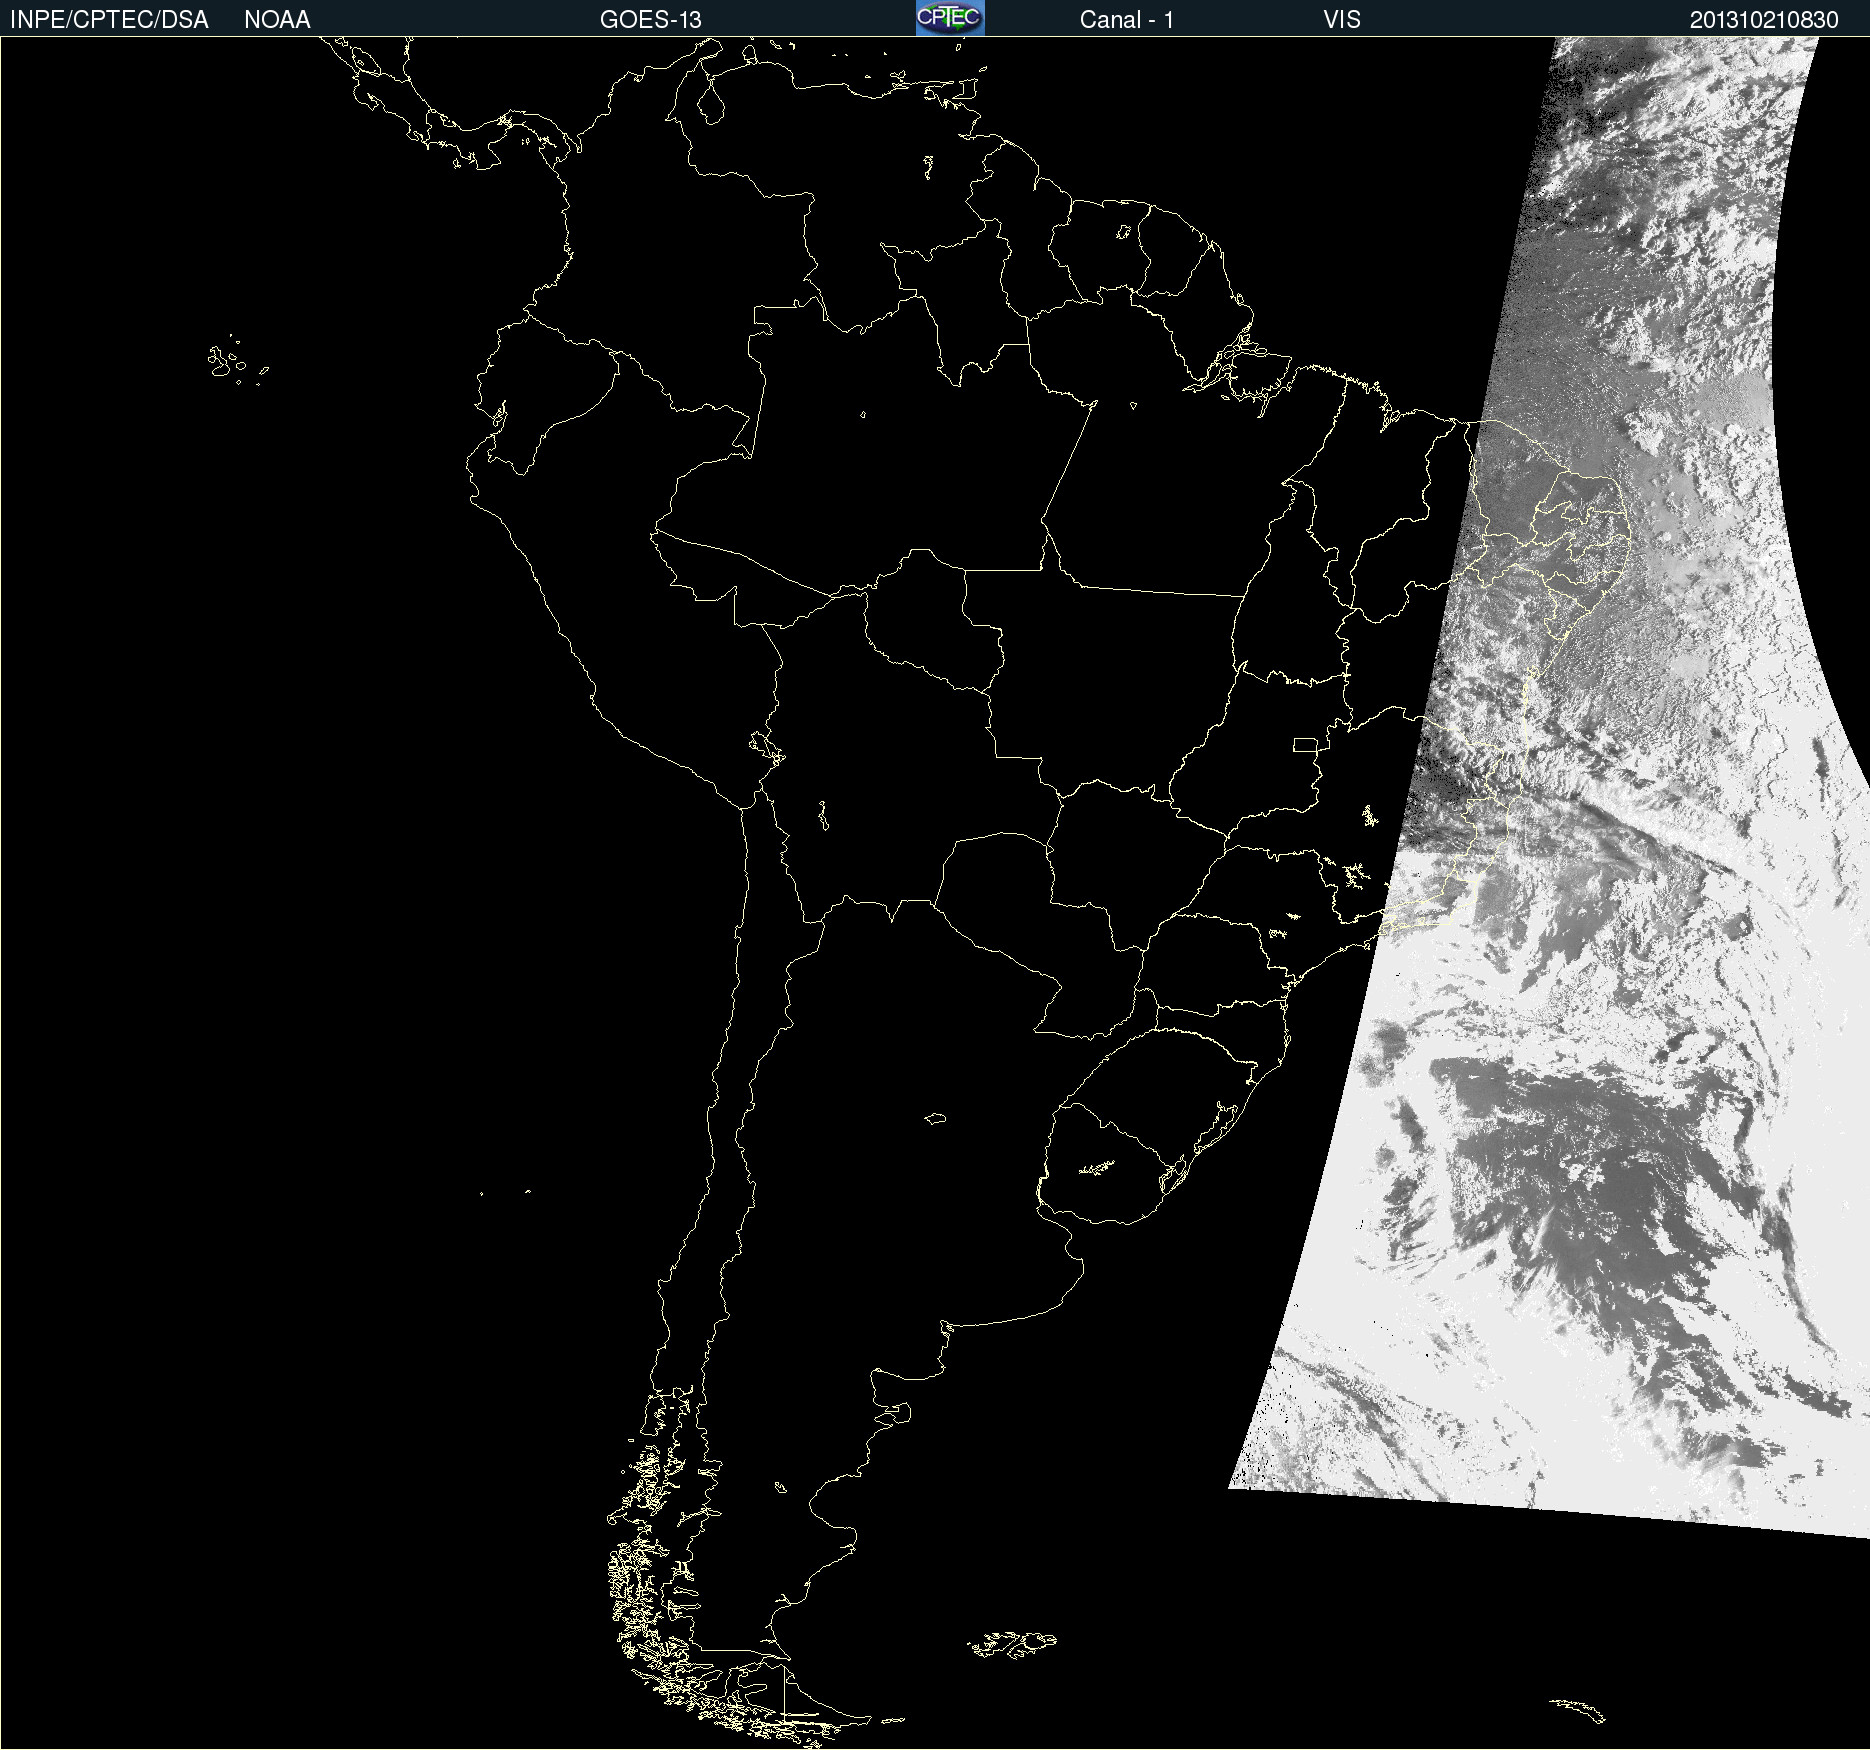This screenshot has height=1750, width=1870.
Task: Click the VIS label in header
Action: click(x=1341, y=20)
